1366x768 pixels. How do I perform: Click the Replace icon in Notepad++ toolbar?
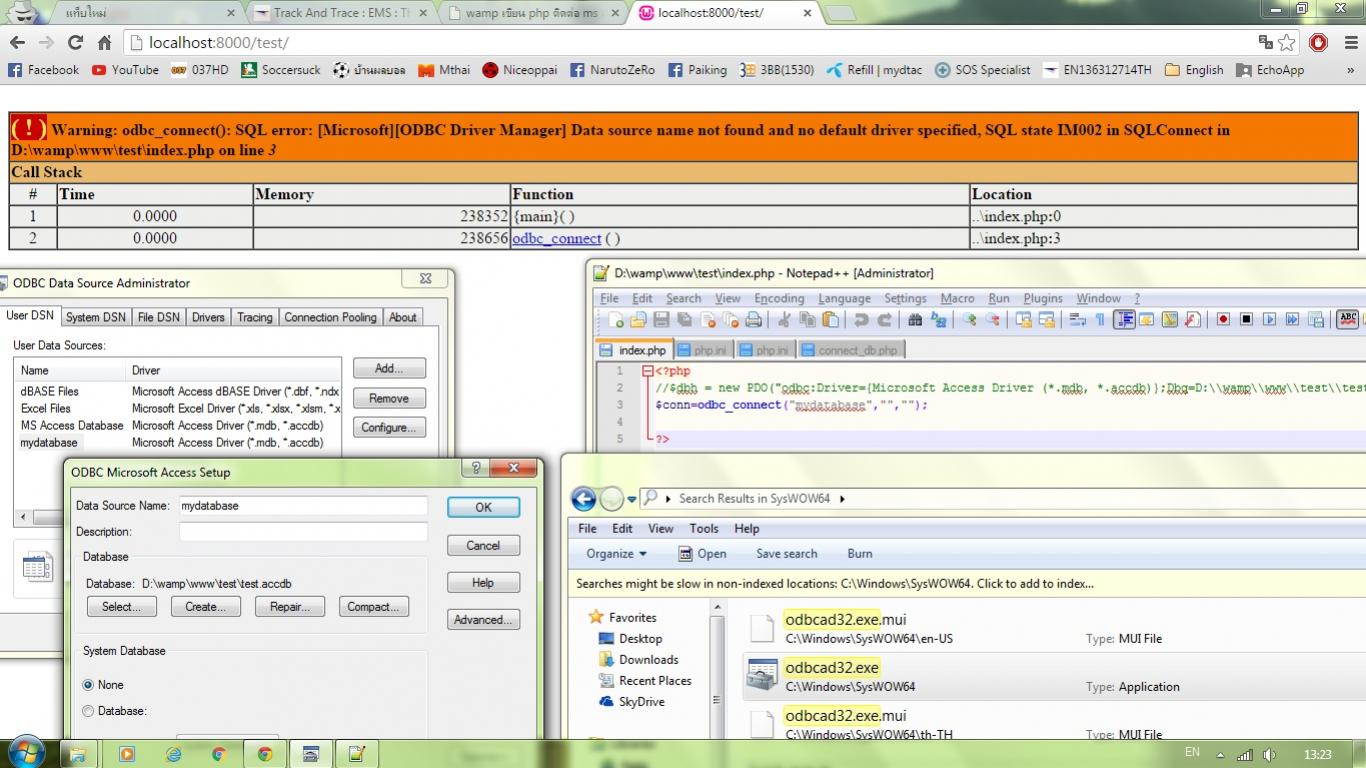pos(938,320)
